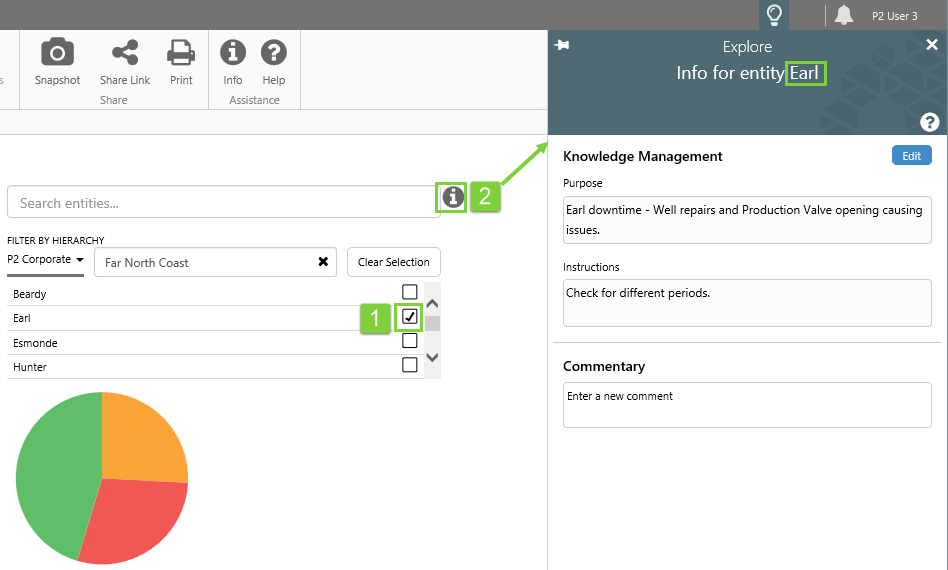Check the Beardy entity checkbox

tap(409, 293)
